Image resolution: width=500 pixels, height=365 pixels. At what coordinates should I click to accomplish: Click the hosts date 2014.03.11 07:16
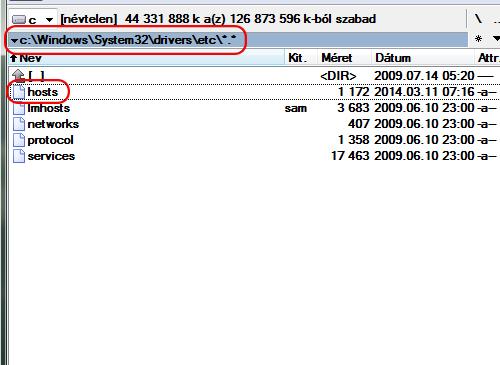pyautogui.click(x=424, y=92)
